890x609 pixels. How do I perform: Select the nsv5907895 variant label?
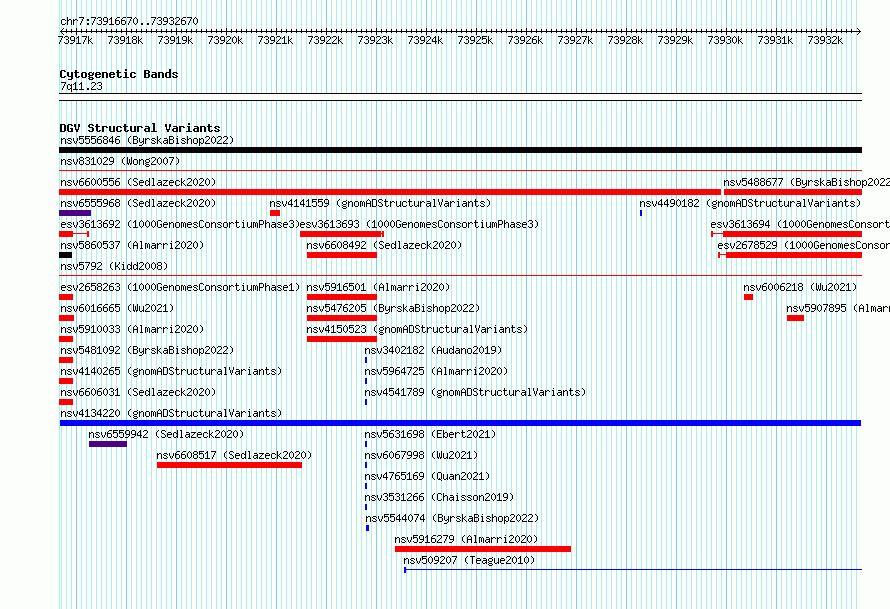[838, 308]
